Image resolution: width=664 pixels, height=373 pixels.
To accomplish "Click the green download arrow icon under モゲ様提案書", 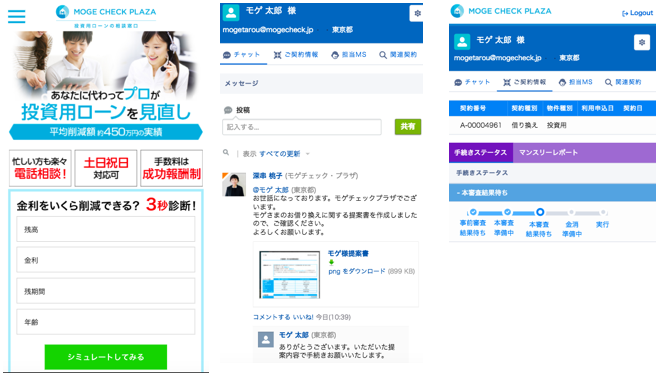I will click(331, 263).
